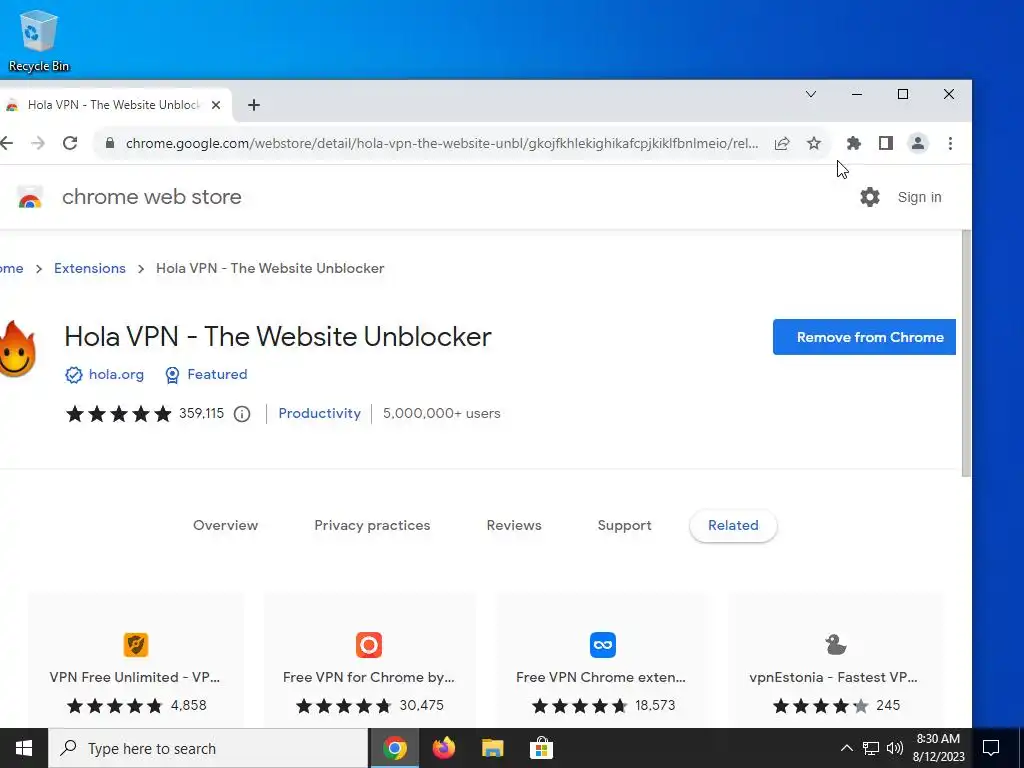Click the taskbar search box
1024x768 pixels.
(x=208, y=748)
